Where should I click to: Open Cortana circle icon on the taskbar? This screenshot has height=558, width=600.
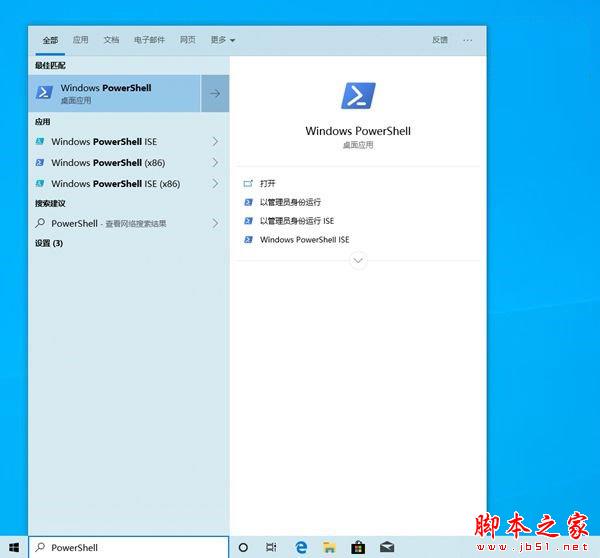point(243,547)
